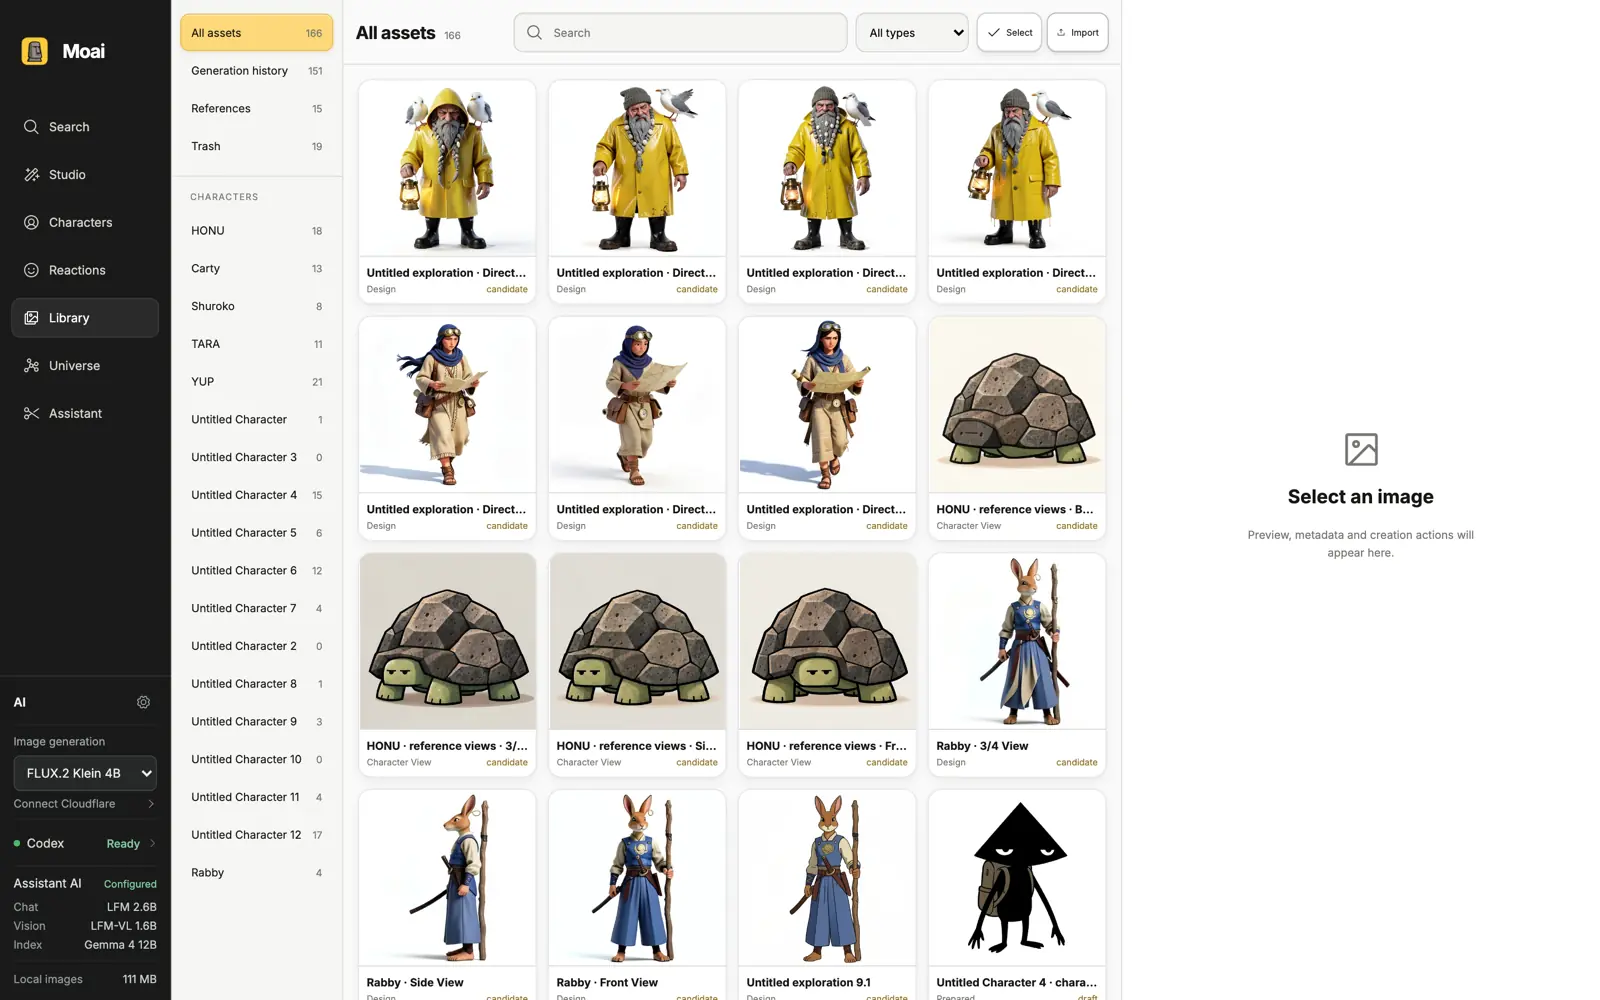Click the magnifier icon in search field
The image size is (1600, 1000).
(535, 32)
